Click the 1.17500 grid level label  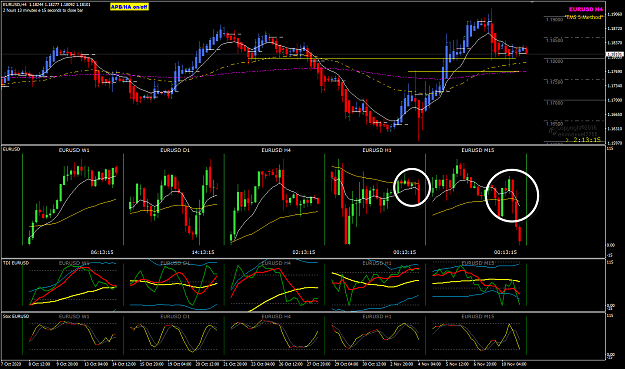(x=554, y=82)
